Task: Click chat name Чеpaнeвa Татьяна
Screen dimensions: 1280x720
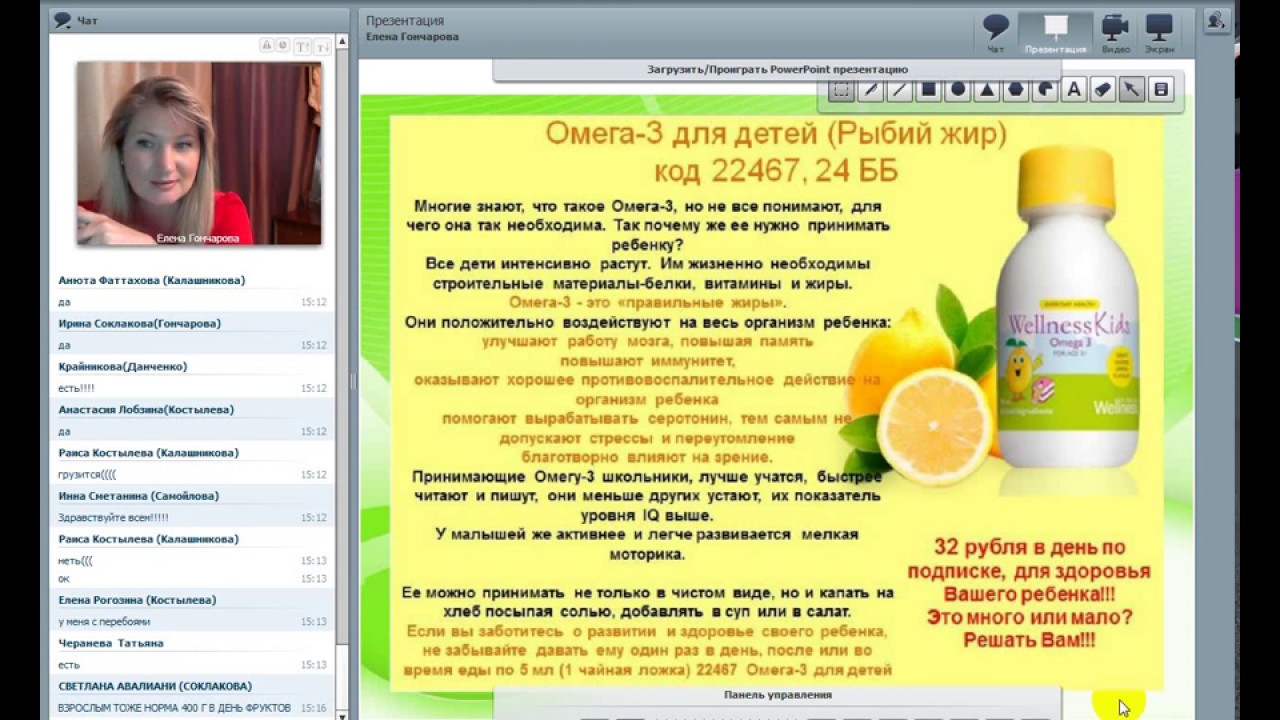Action: pos(111,643)
